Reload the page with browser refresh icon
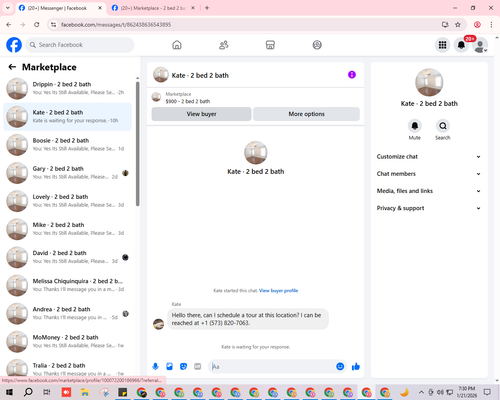This screenshot has height=400, width=500. point(37,25)
